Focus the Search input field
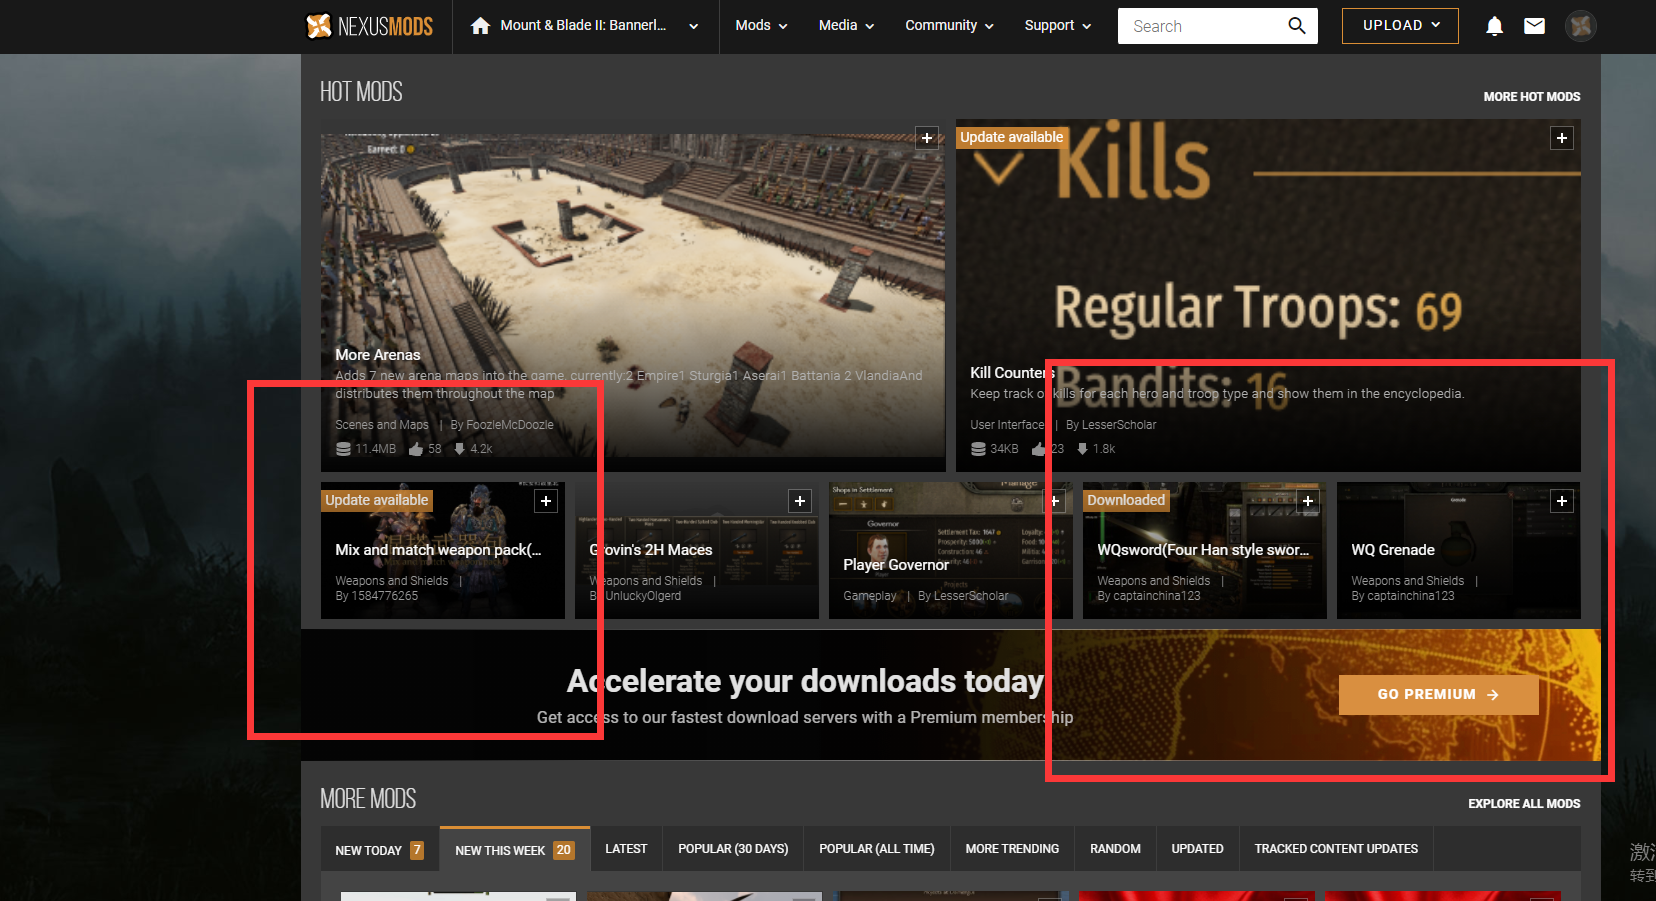The width and height of the screenshot is (1656, 901). pyautogui.click(x=1203, y=26)
